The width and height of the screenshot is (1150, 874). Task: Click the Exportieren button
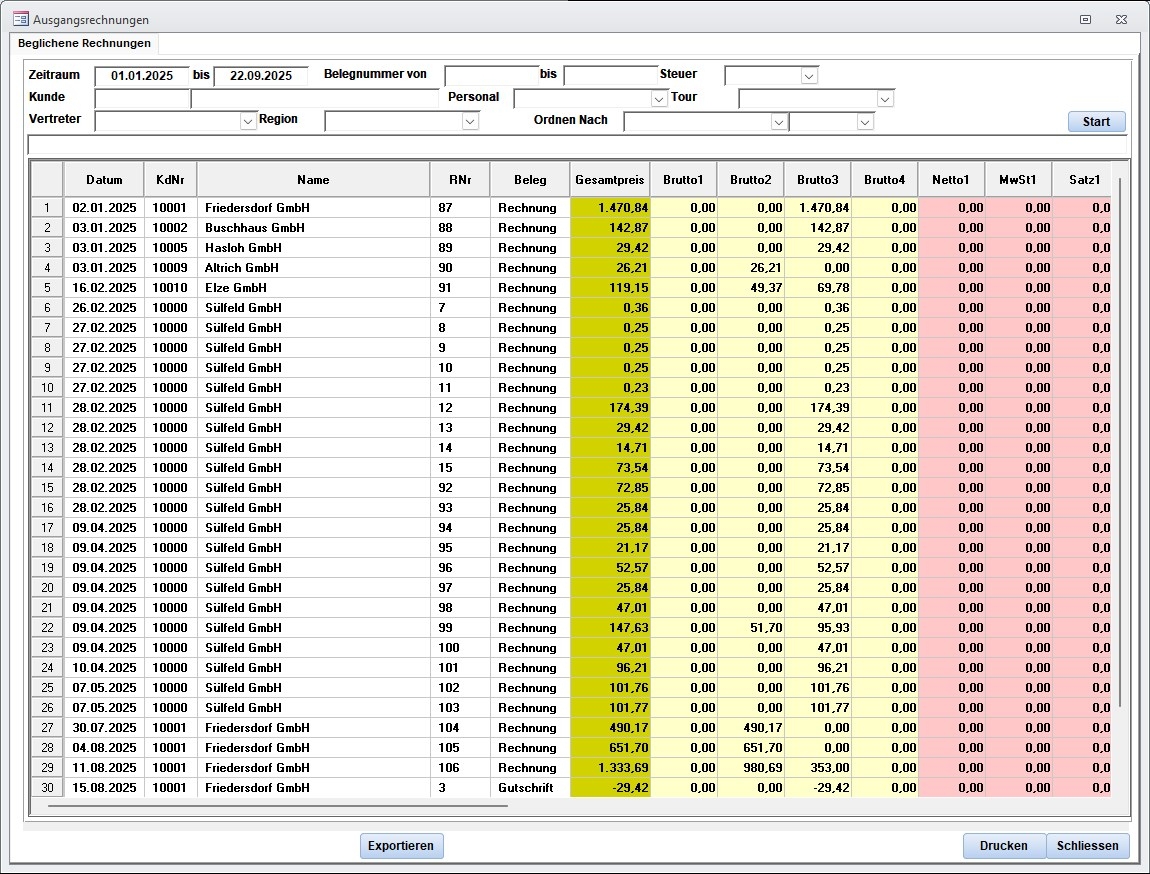click(x=401, y=846)
